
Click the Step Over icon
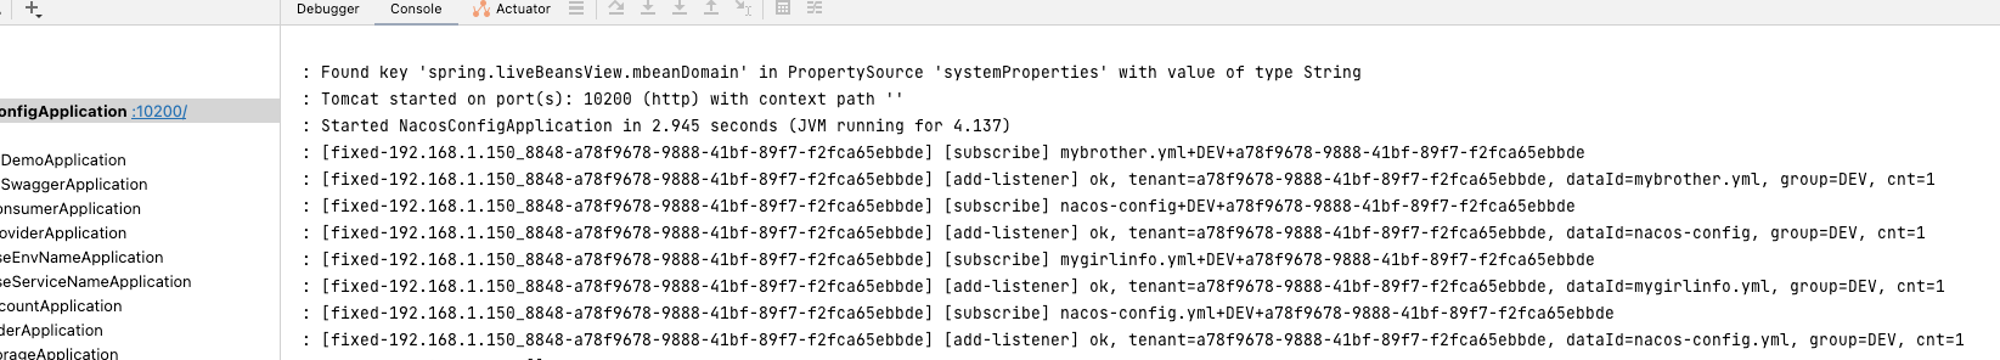[616, 8]
